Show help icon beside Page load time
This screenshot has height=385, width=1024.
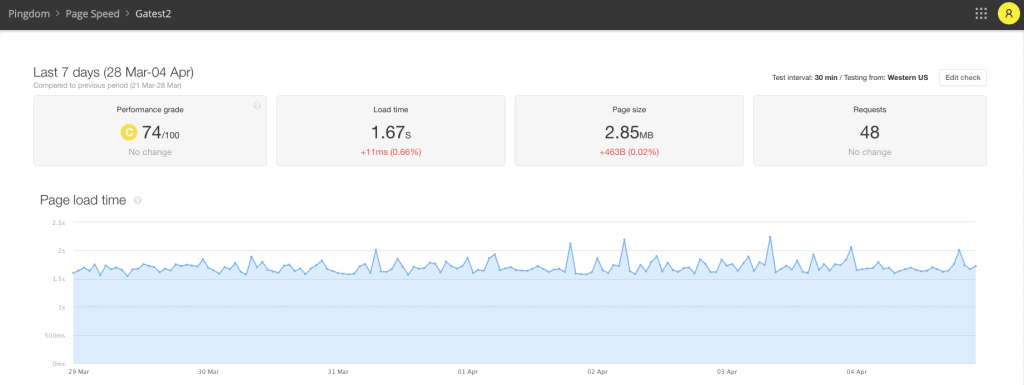point(137,201)
